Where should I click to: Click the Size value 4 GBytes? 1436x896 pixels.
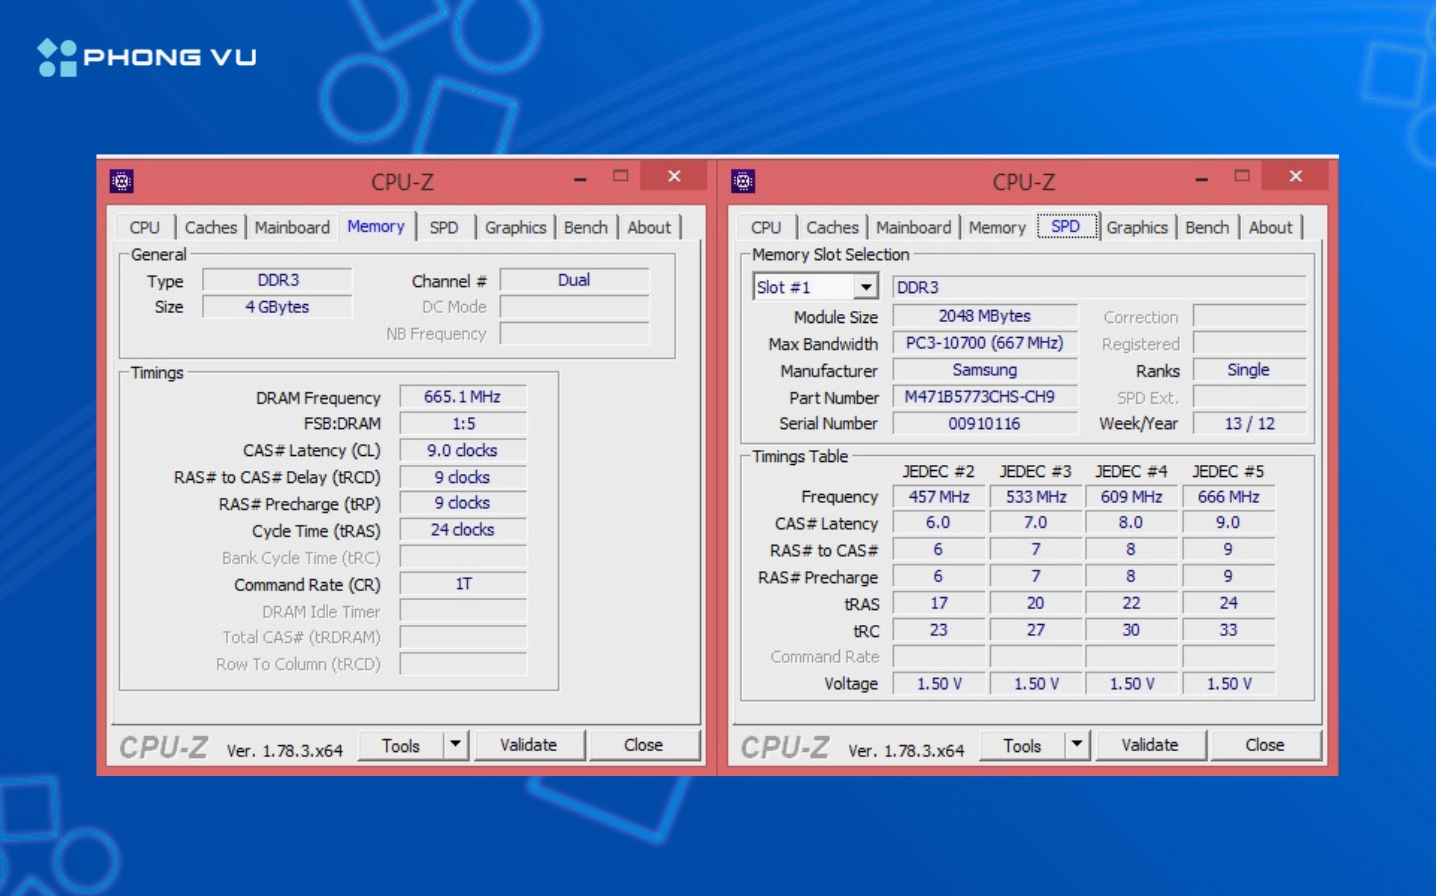point(277,307)
